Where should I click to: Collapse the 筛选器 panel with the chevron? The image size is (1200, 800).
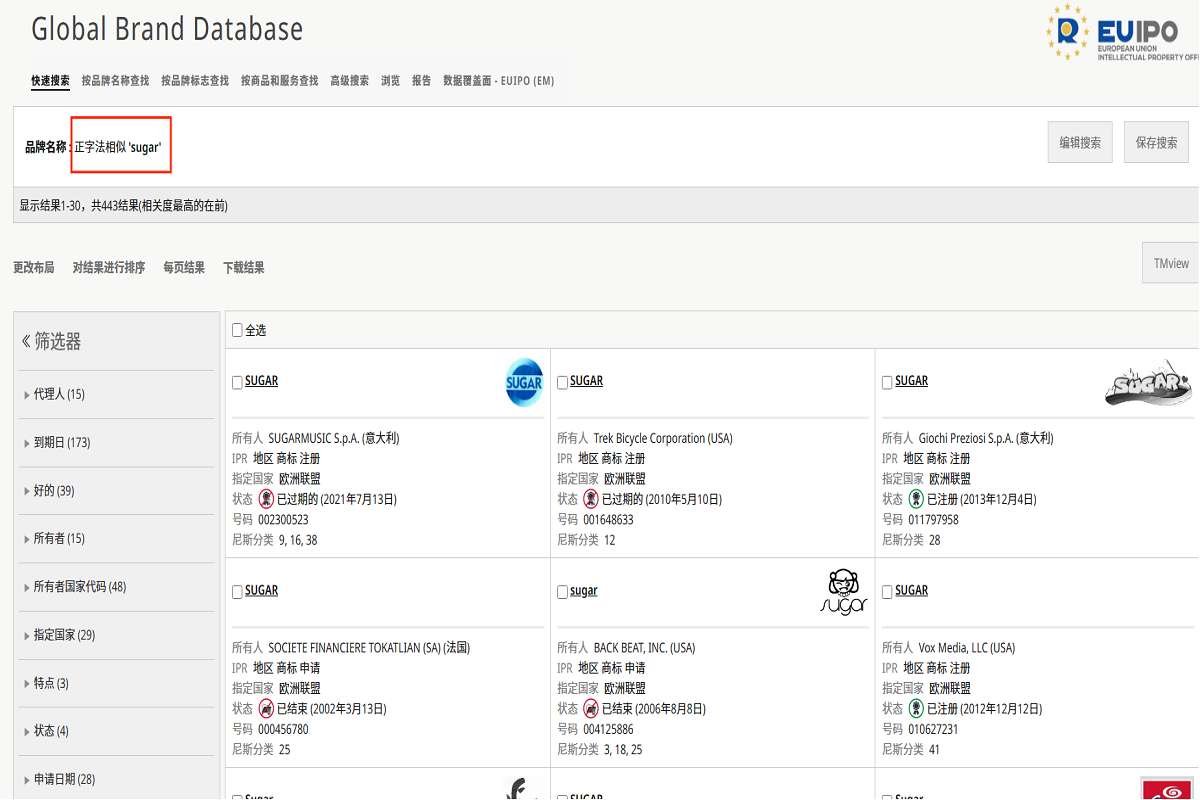26,341
